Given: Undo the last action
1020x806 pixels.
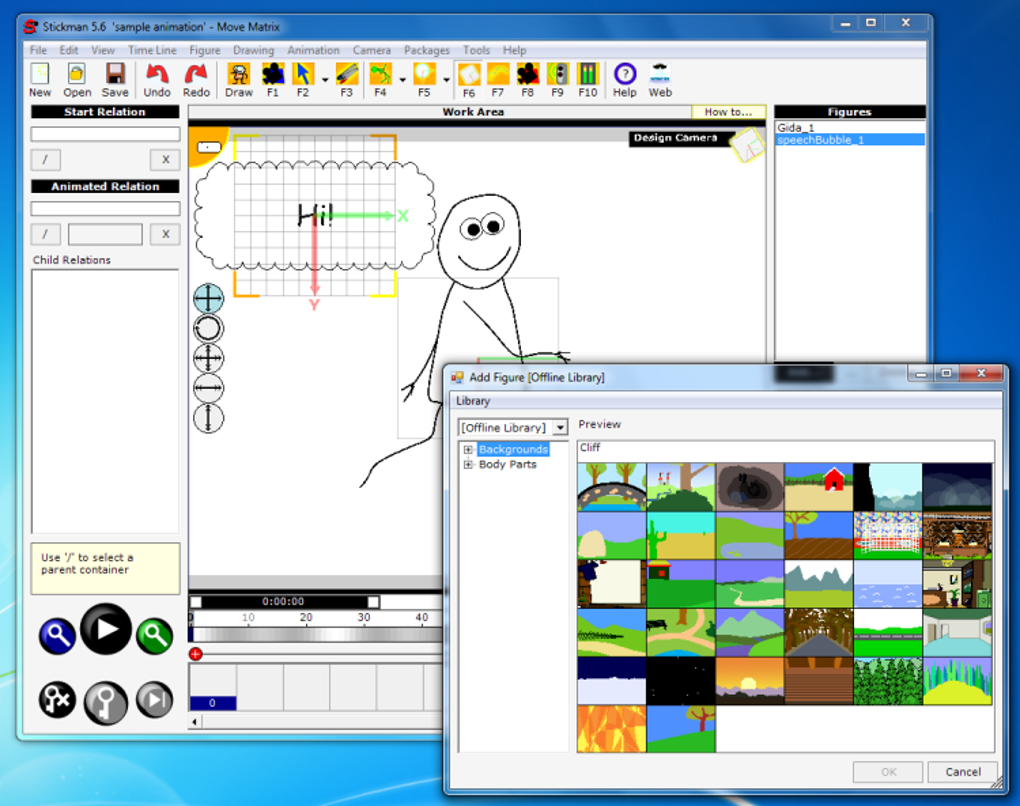Looking at the screenshot, I should (157, 80).
